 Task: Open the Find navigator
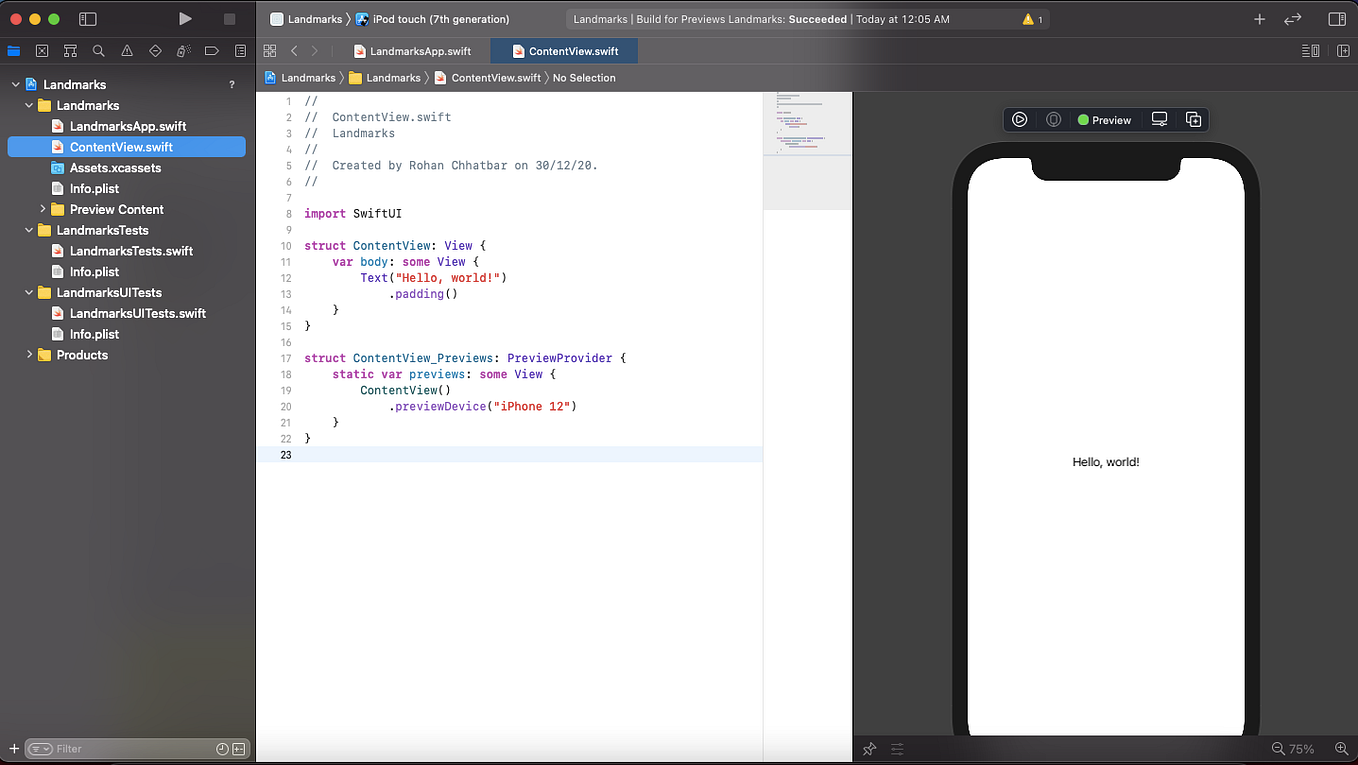tap(97, 50)
